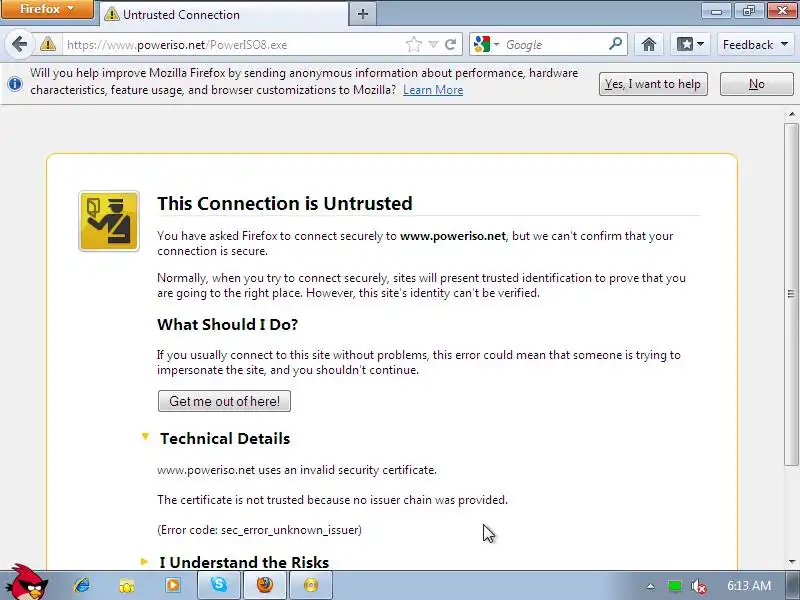Open the Angry Birds start button

click(29, 583)
